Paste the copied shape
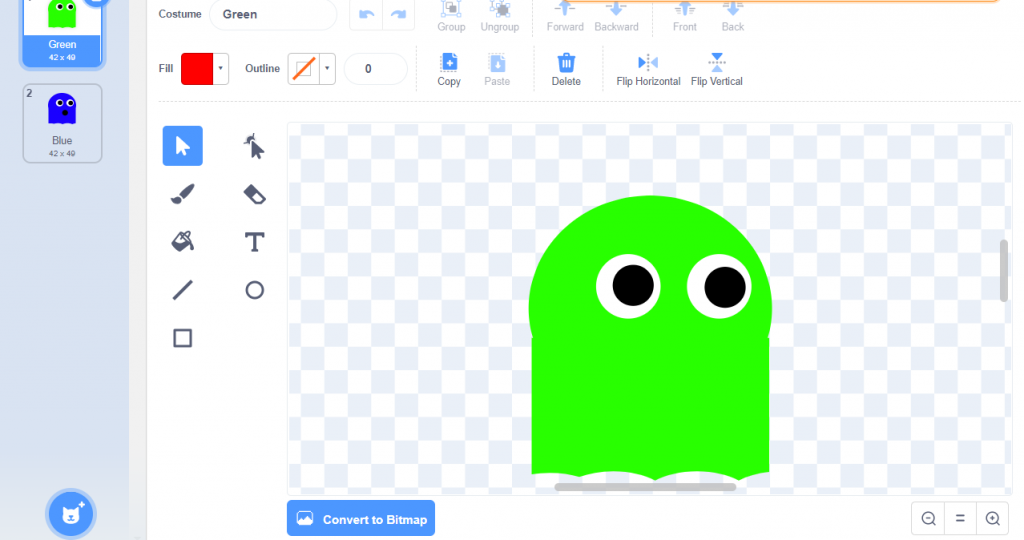Screen dimensions: 1024x540 pyautogui.click(x=497, y=69)
